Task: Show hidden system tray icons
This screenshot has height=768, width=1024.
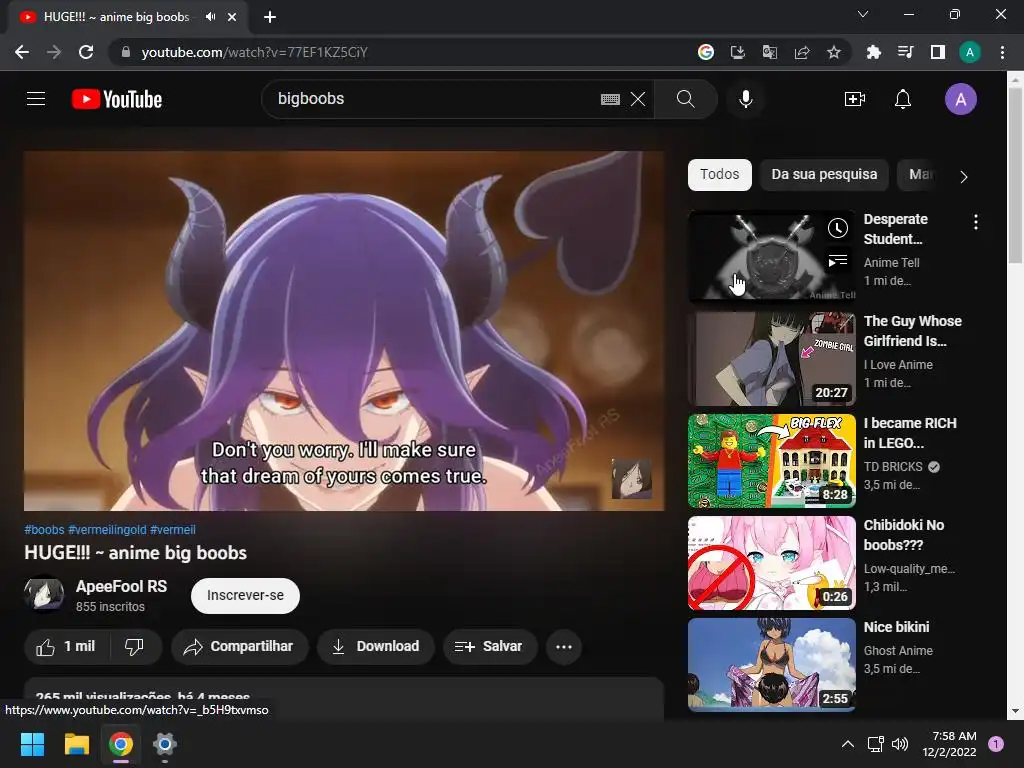Action: click(x=848, y=744)
